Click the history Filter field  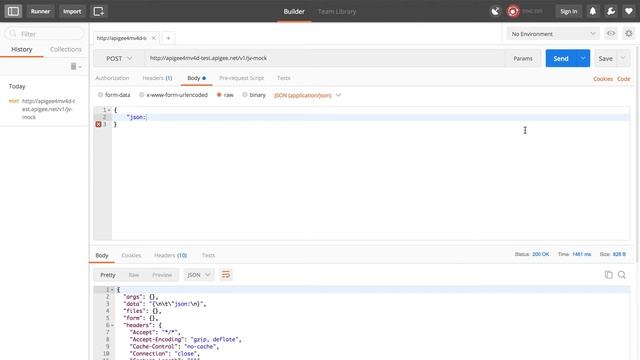[x=44, y=33]
